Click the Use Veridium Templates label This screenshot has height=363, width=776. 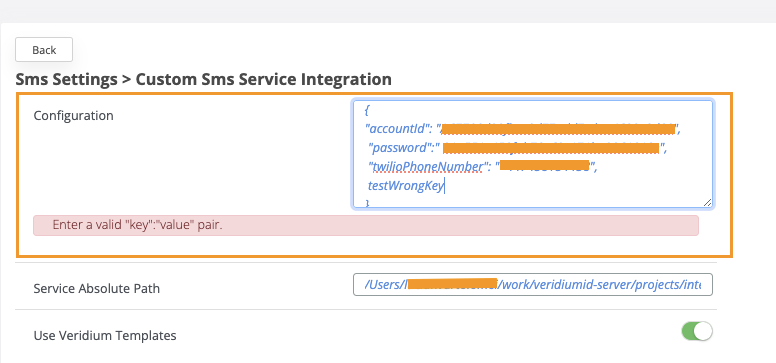105,335
